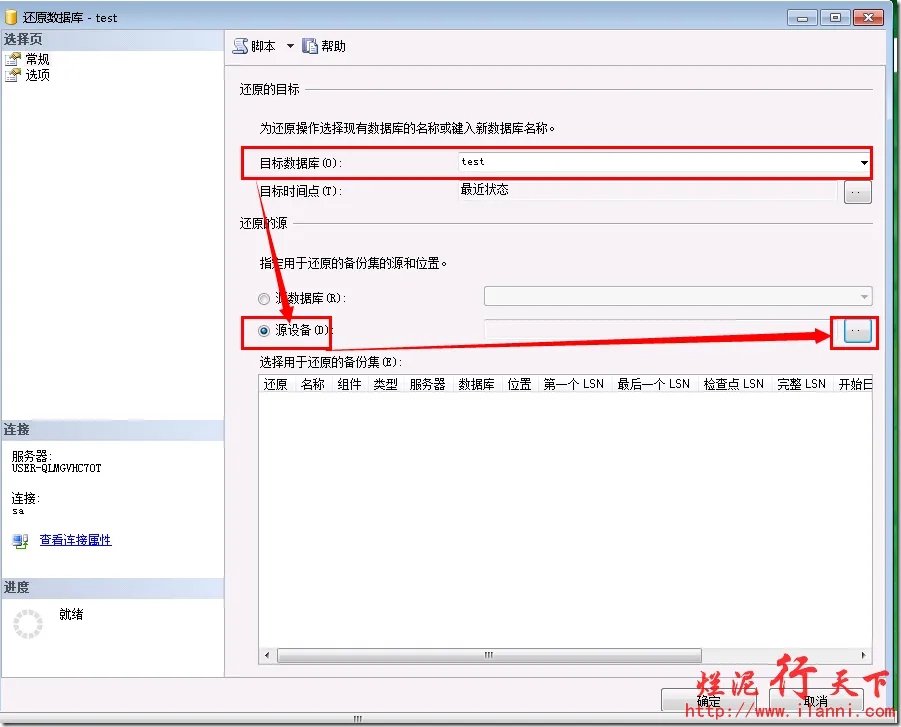
Task: Click the backup set list's left scroll arrow
Action: 267,655
